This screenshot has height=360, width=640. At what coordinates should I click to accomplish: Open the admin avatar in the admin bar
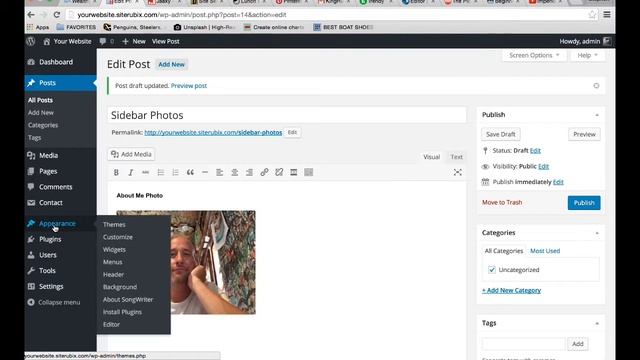point(607,41)
